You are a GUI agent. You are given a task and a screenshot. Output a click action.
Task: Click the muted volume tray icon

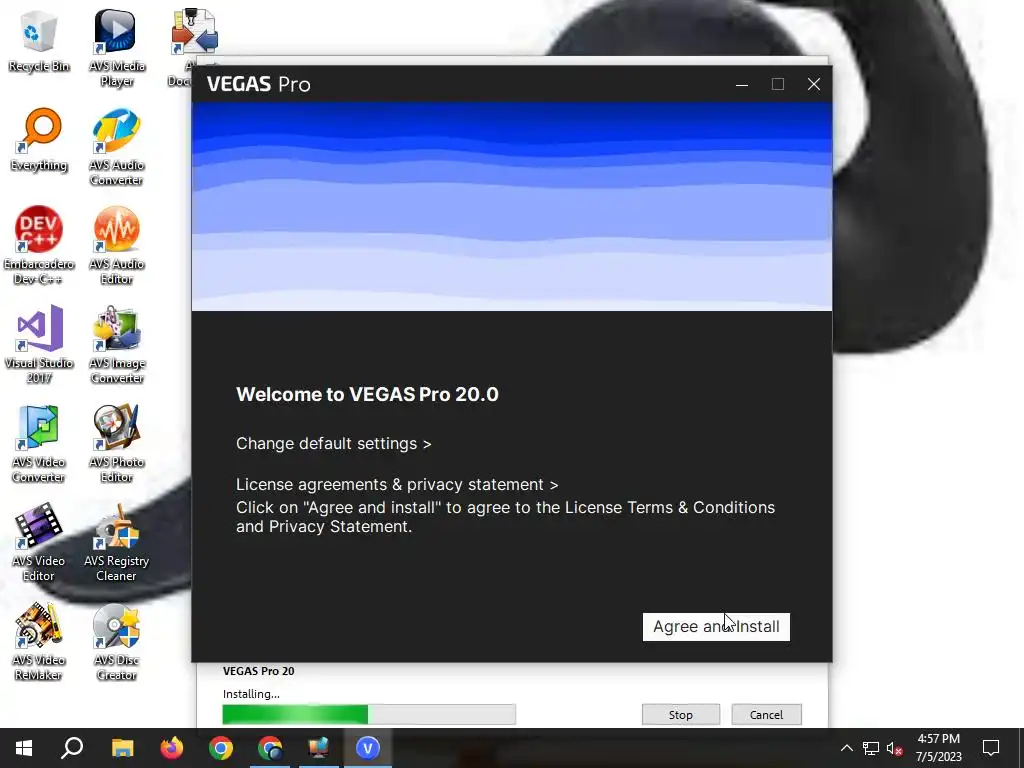pos(895,748)
